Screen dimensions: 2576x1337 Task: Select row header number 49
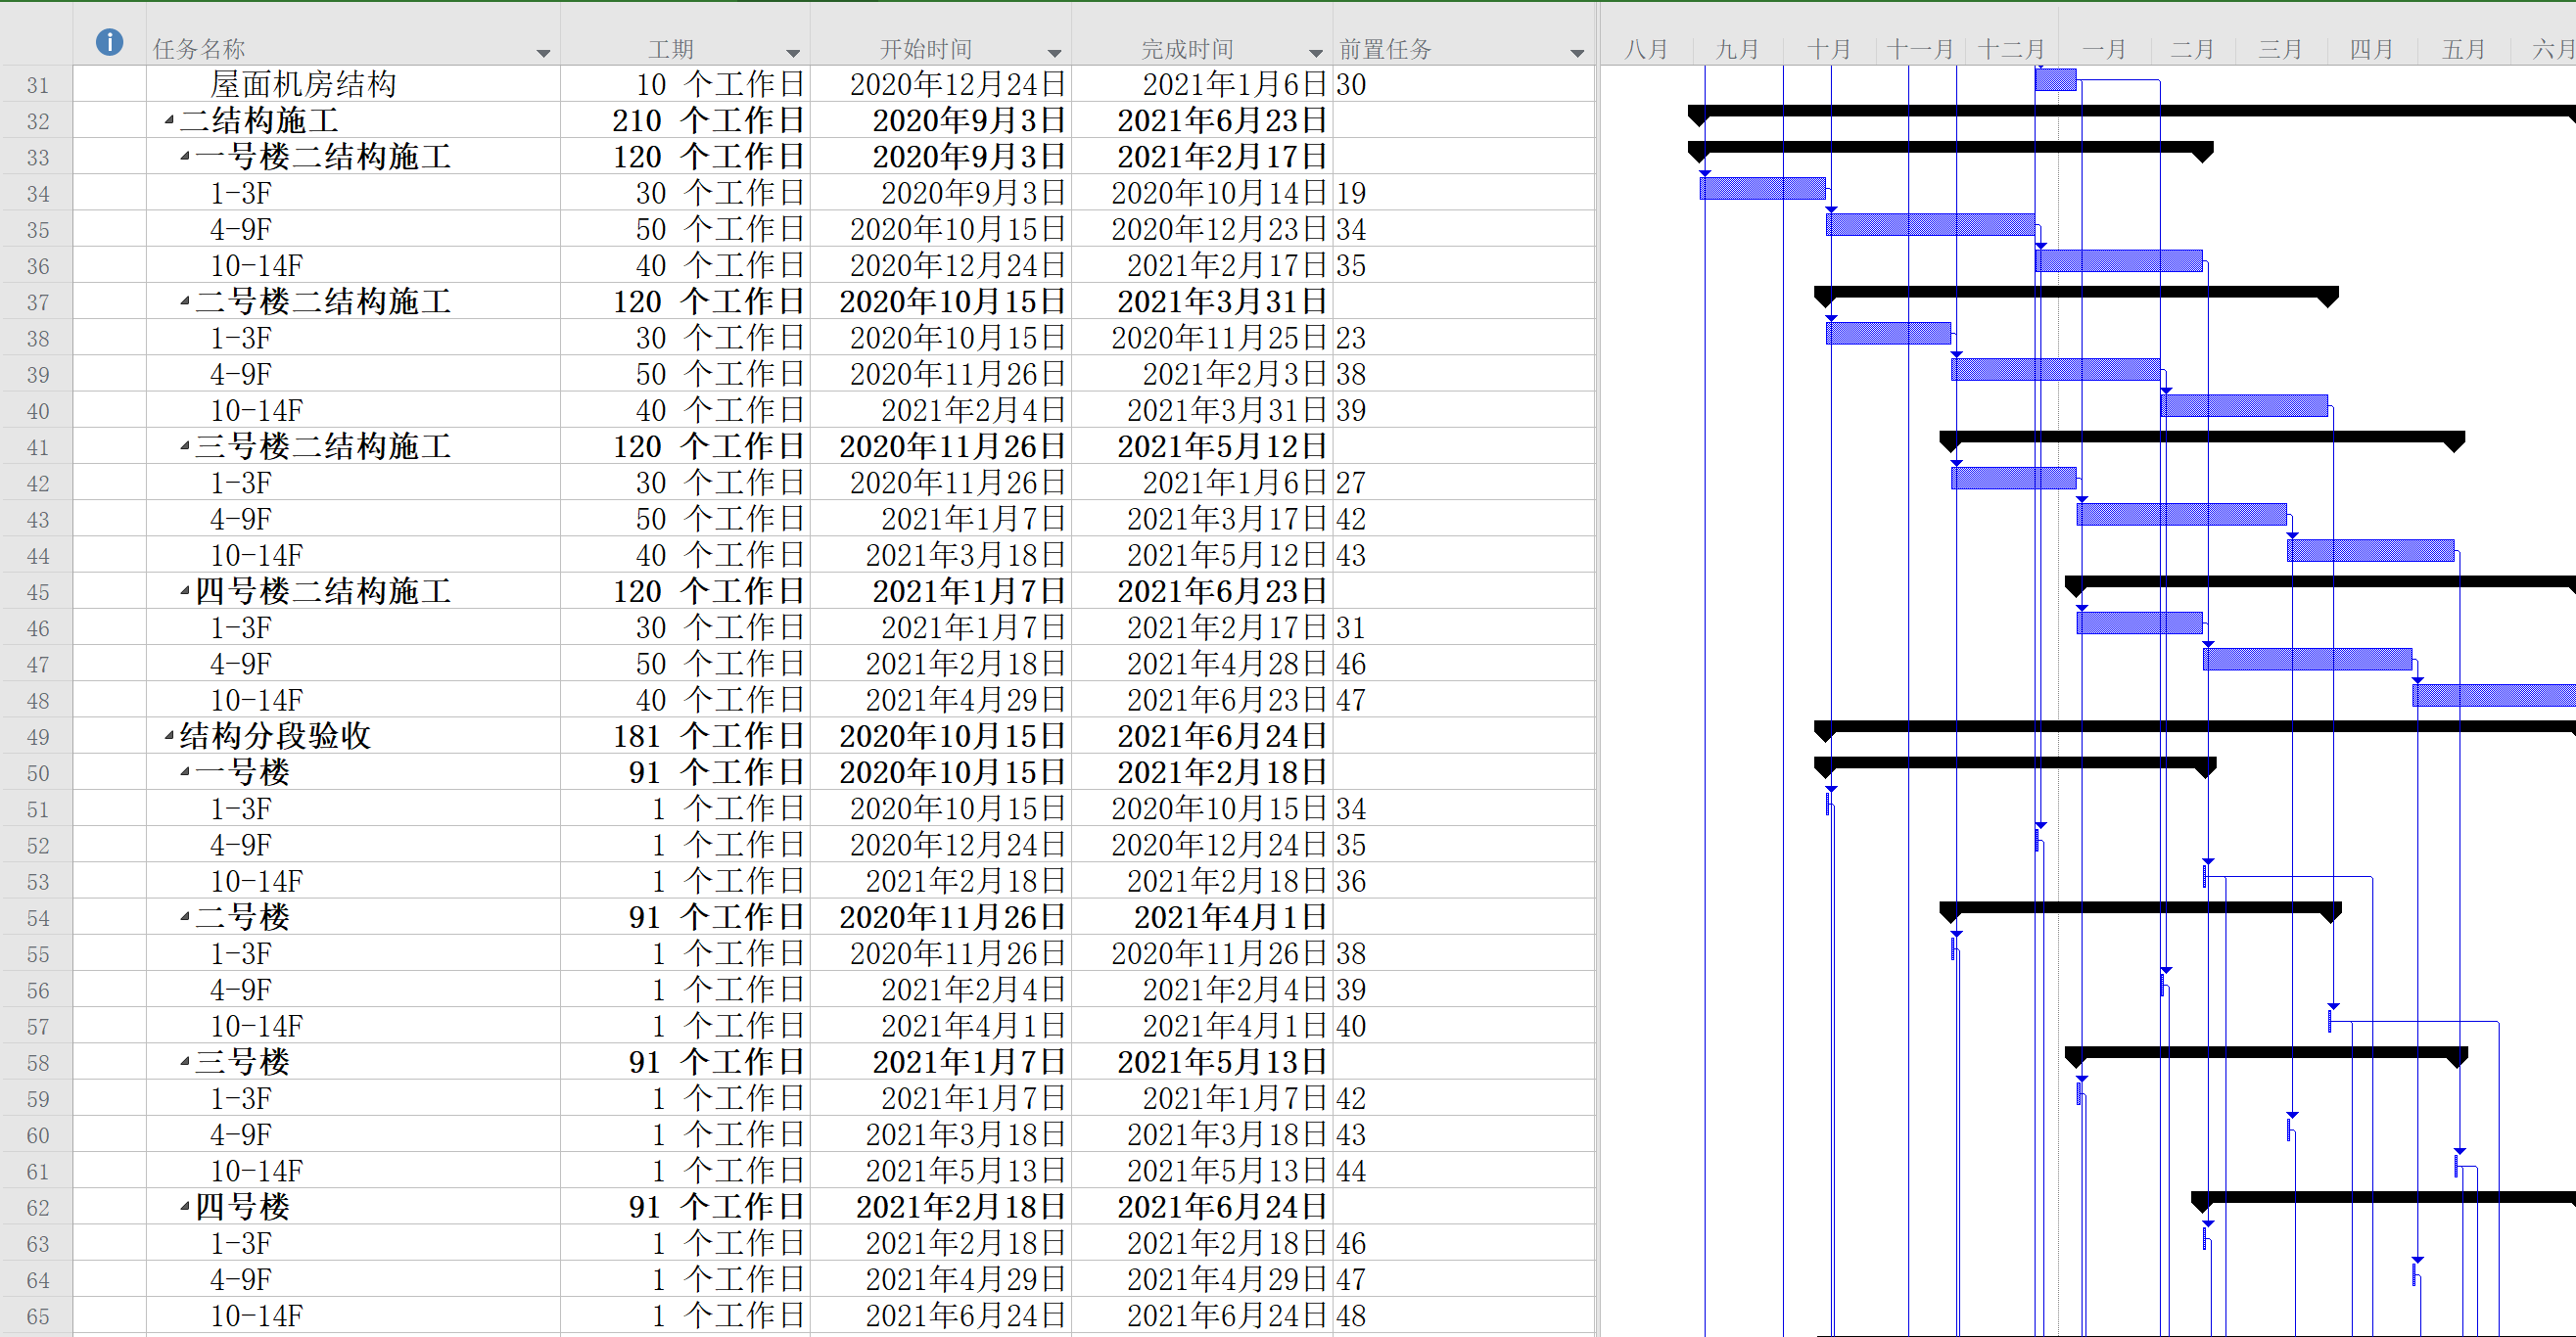tap(37, 737)
